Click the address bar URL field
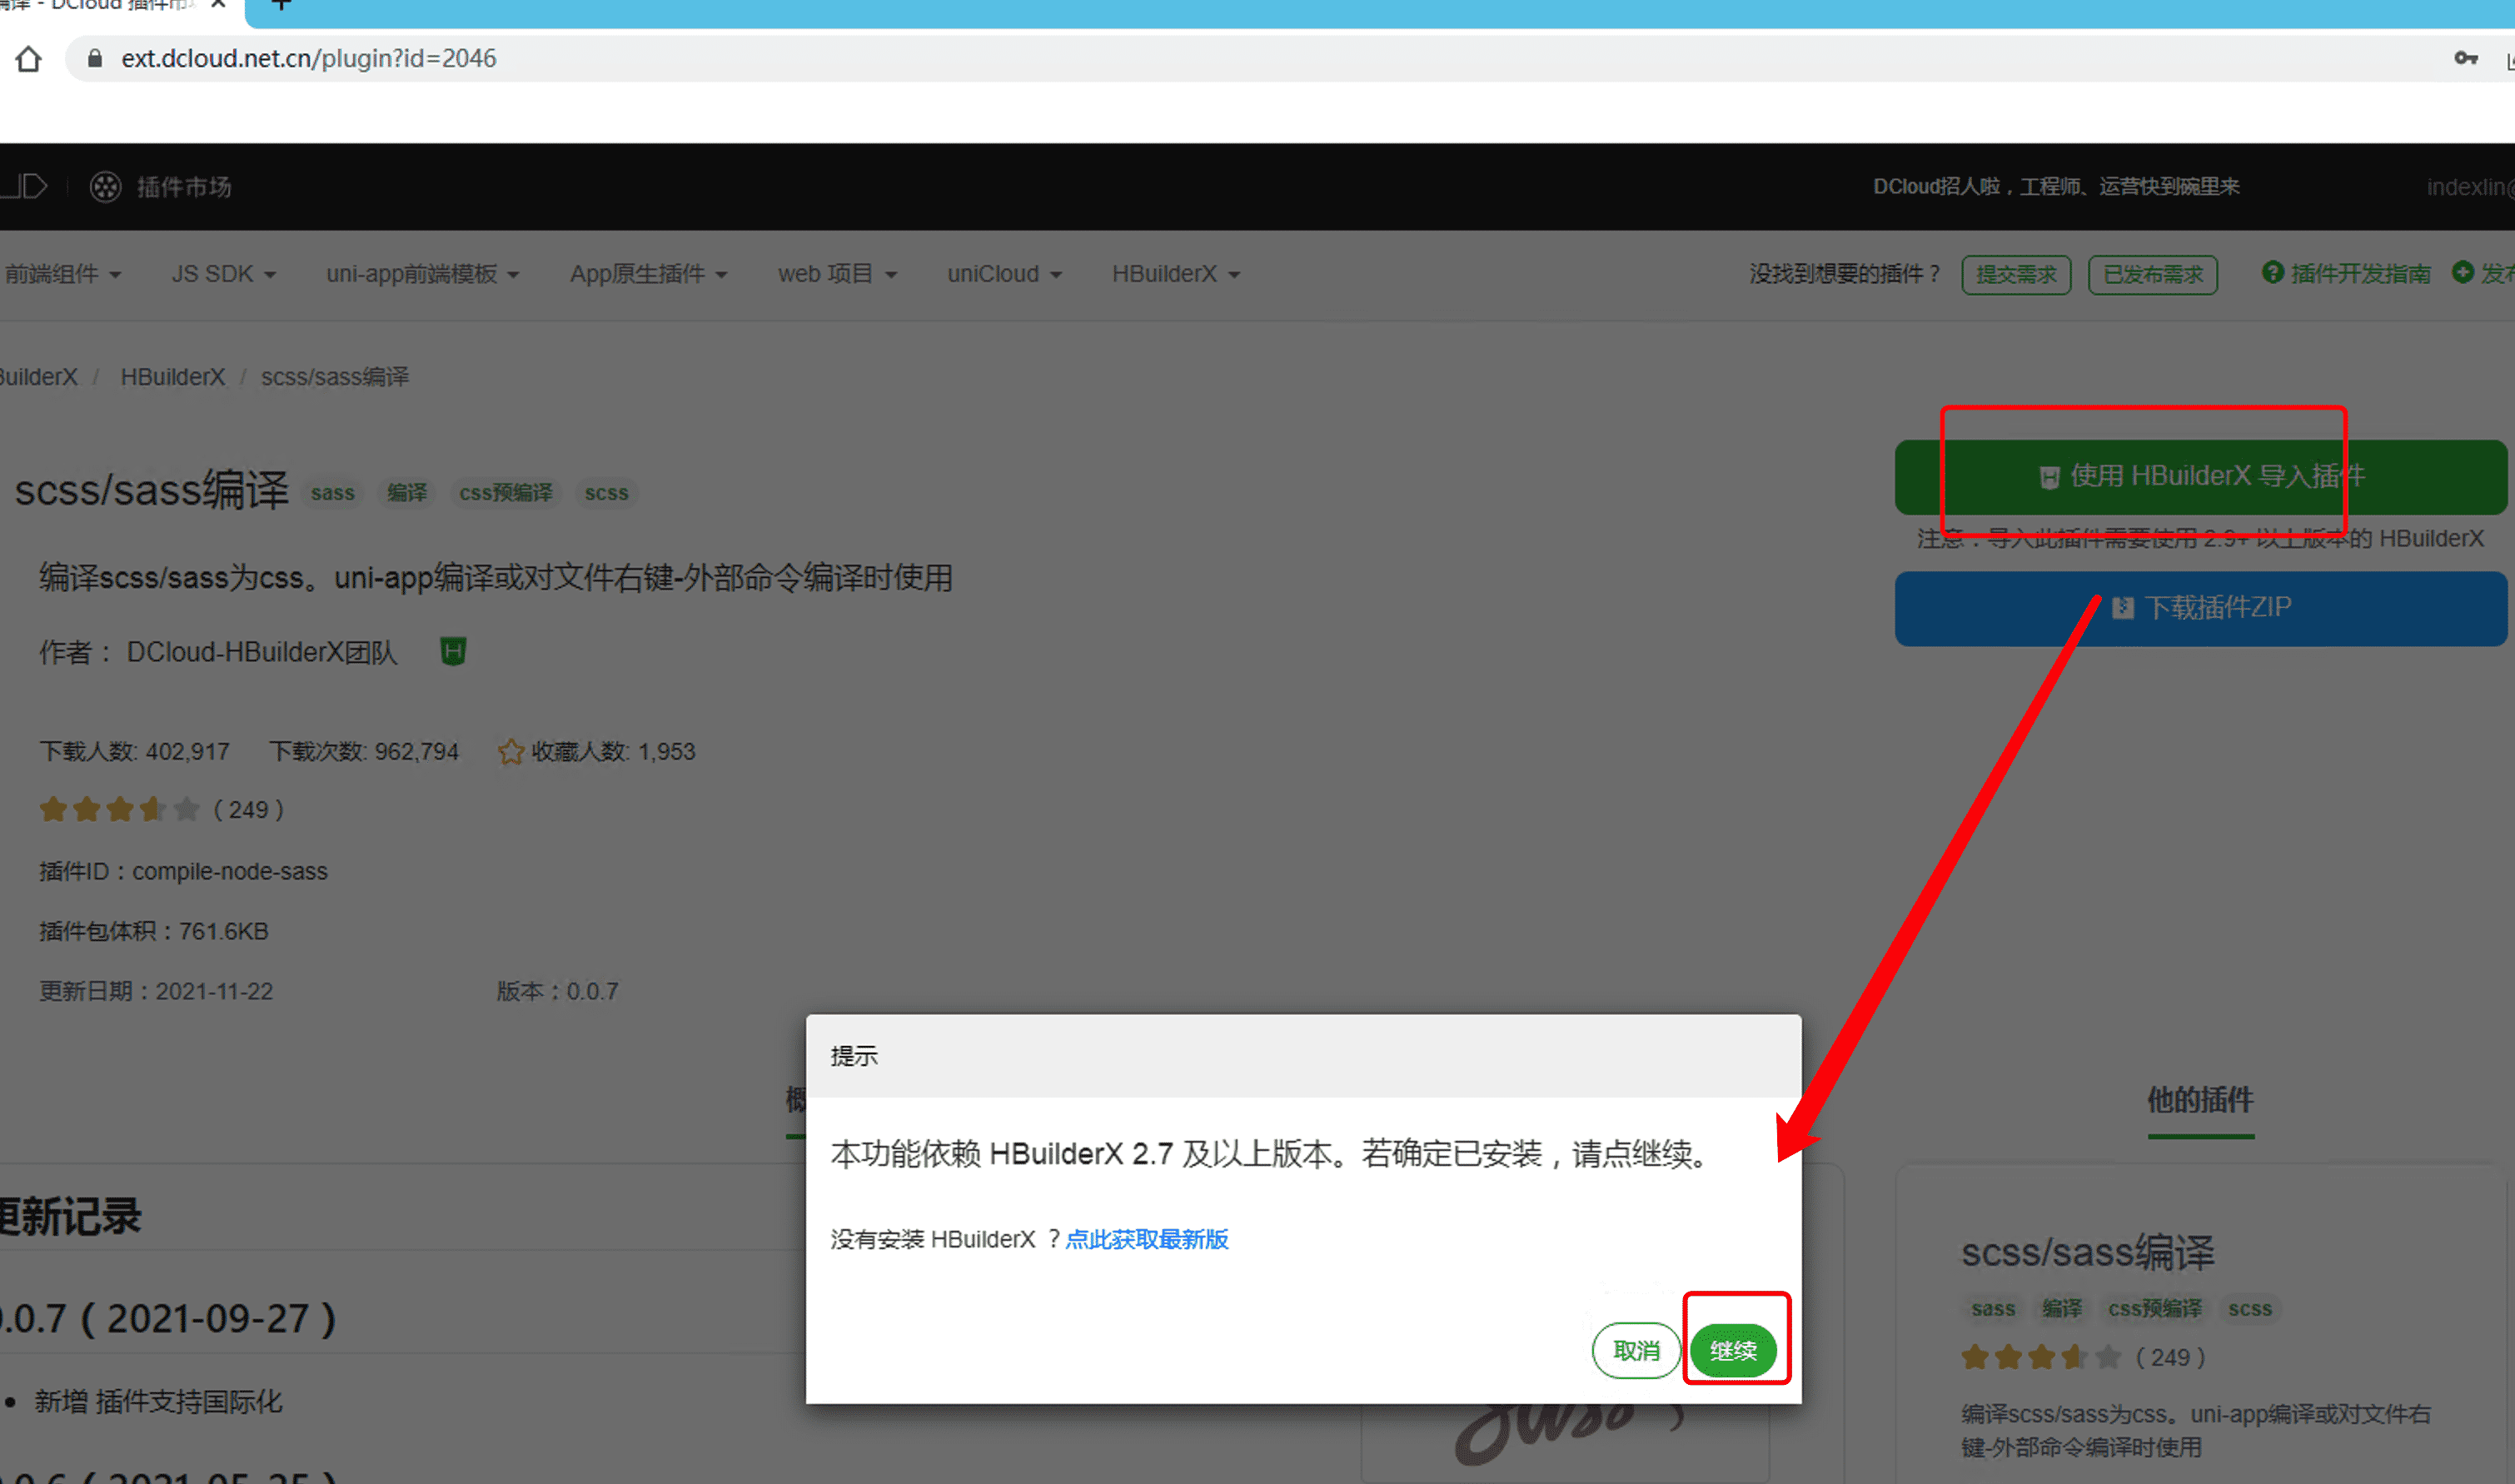 click(x=1260, y=59)
